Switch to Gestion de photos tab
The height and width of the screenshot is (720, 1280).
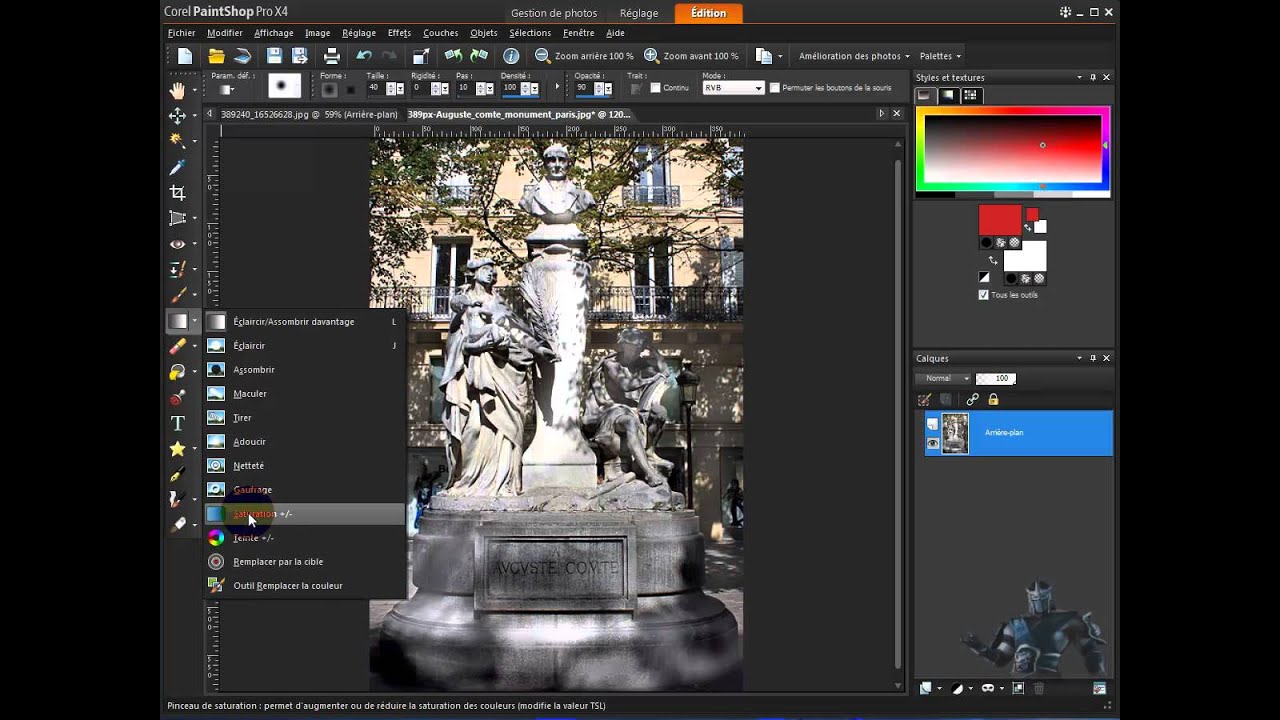click(x=554, y=13)
